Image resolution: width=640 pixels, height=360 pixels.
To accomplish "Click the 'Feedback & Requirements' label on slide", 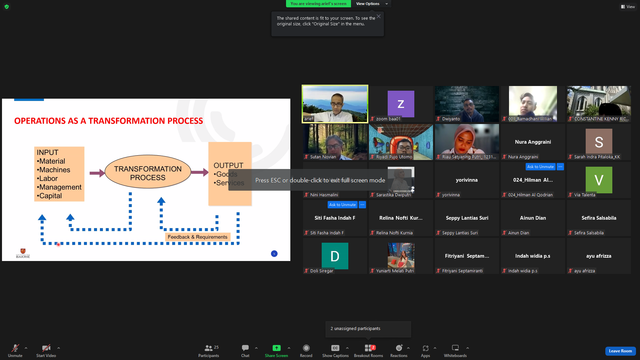I will click(198, 237).
